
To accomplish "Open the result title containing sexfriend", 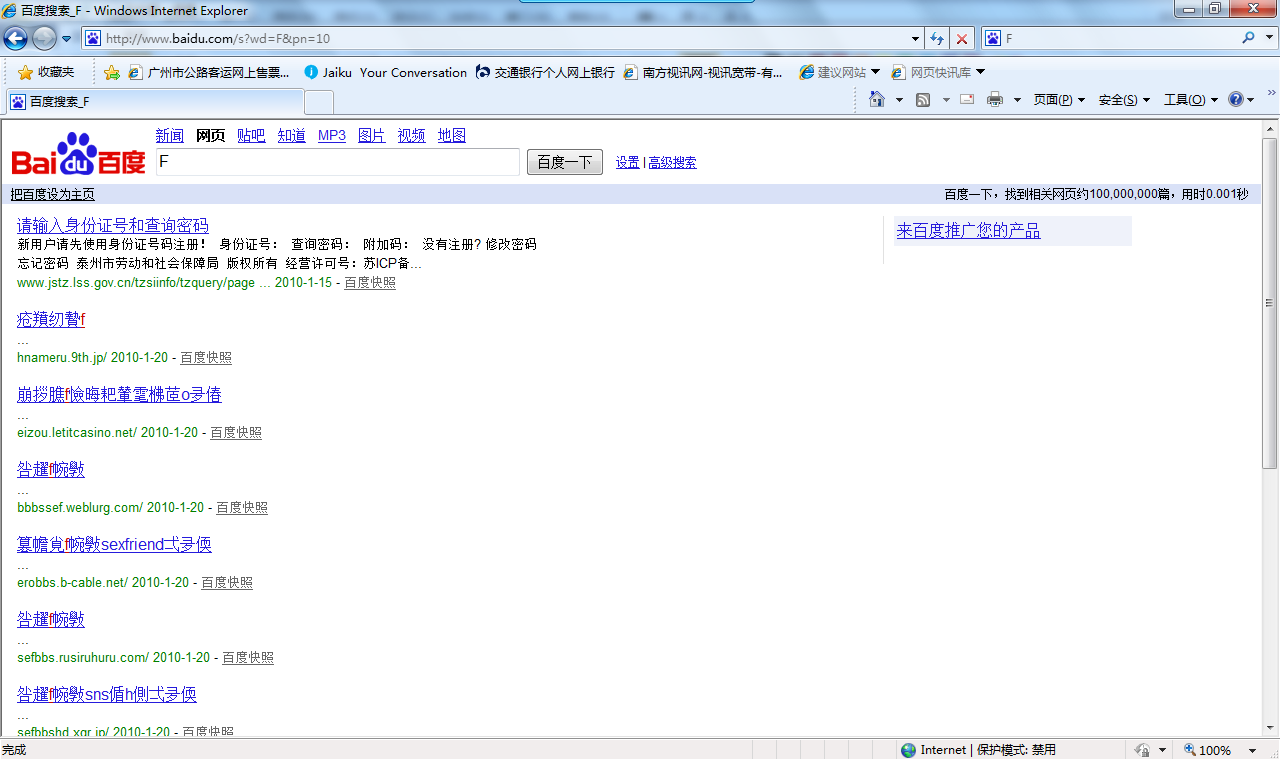I will click(x=114, y=545).
